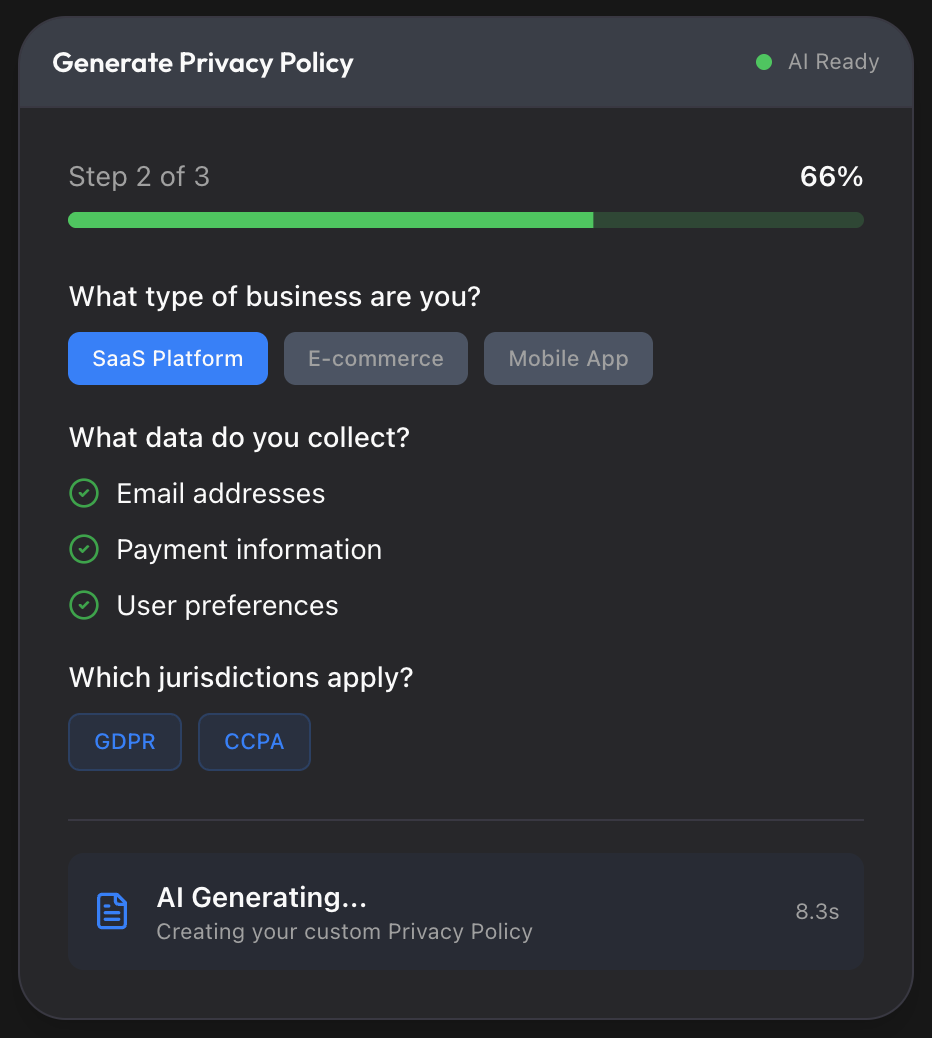The height and width of the screenshot is (1038, 932).
Task: Click the checkmark icon next to Email addresses
Action: (84, 493)
